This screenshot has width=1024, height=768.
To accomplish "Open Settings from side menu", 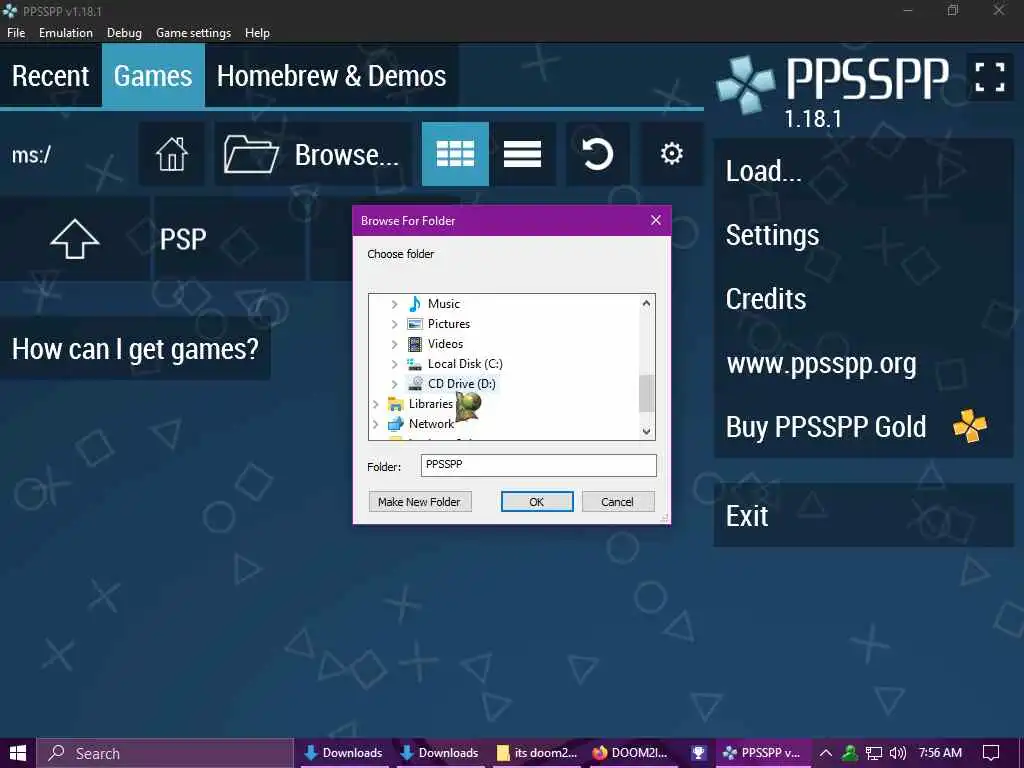I will (863, 235).
